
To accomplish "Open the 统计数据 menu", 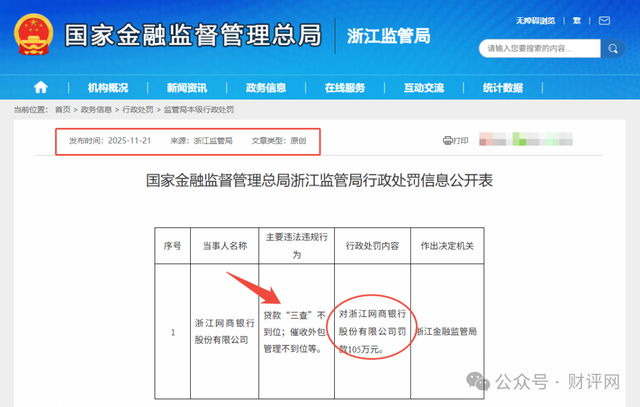I will [x=503, y=88].
